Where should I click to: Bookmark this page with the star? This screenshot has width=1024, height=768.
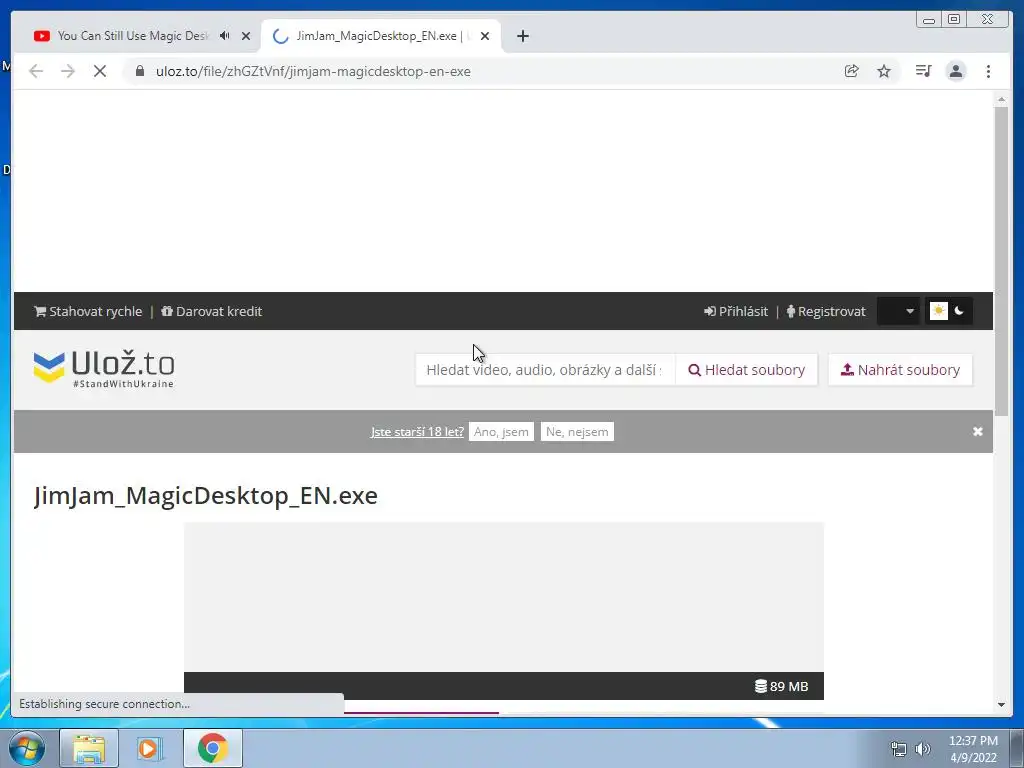(x=884, y=71)
